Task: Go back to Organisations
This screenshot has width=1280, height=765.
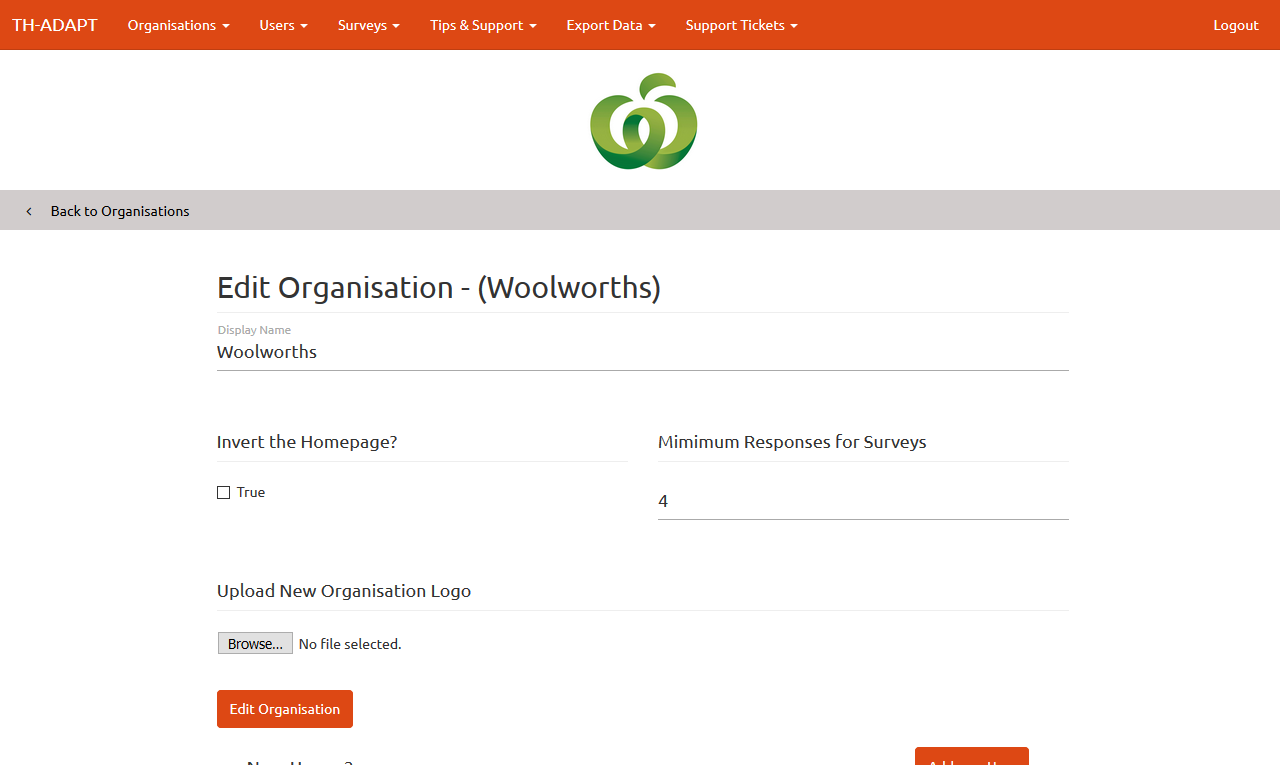Action: tap(120, 211)
